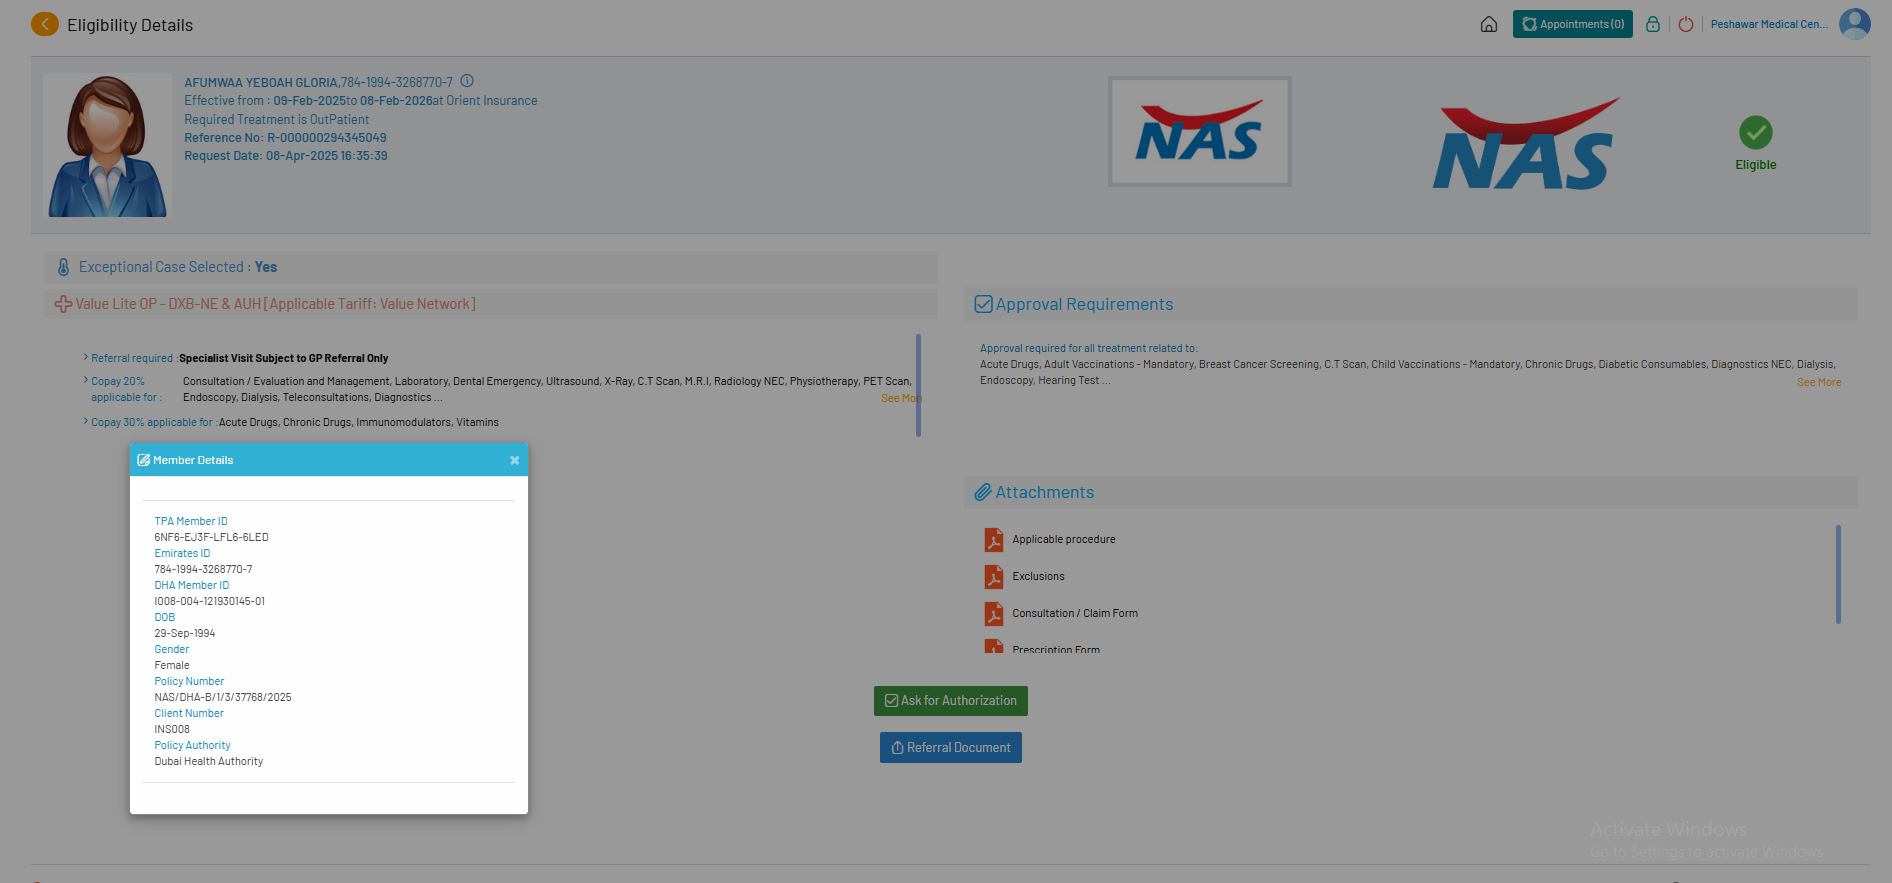The width and height of the screenshot is (1892, 883).
Task: Click the Value Lite OP plan cross icon
Action: click(63, 304)
